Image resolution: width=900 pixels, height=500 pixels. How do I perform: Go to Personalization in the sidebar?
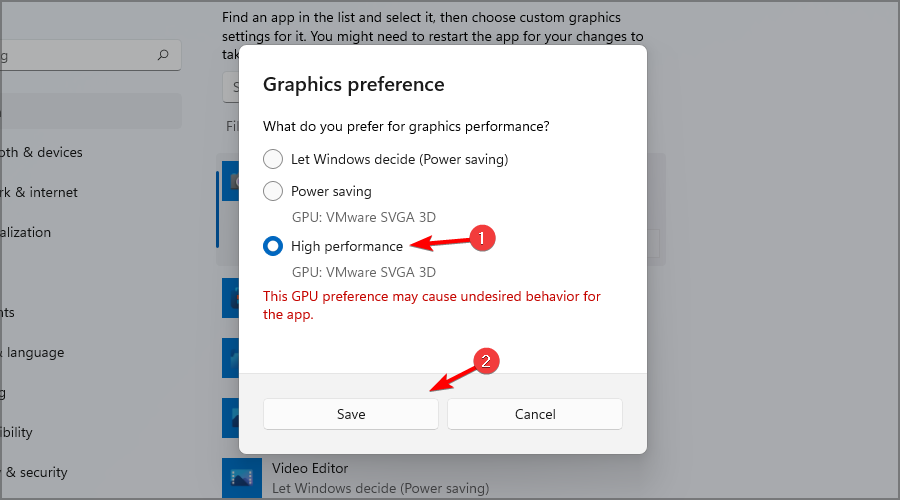[26, 232]
